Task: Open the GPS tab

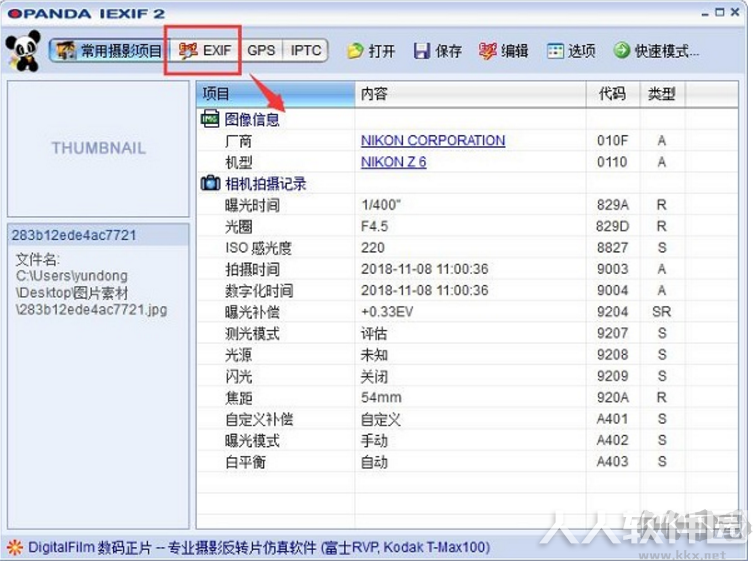Action: [261, 50]
